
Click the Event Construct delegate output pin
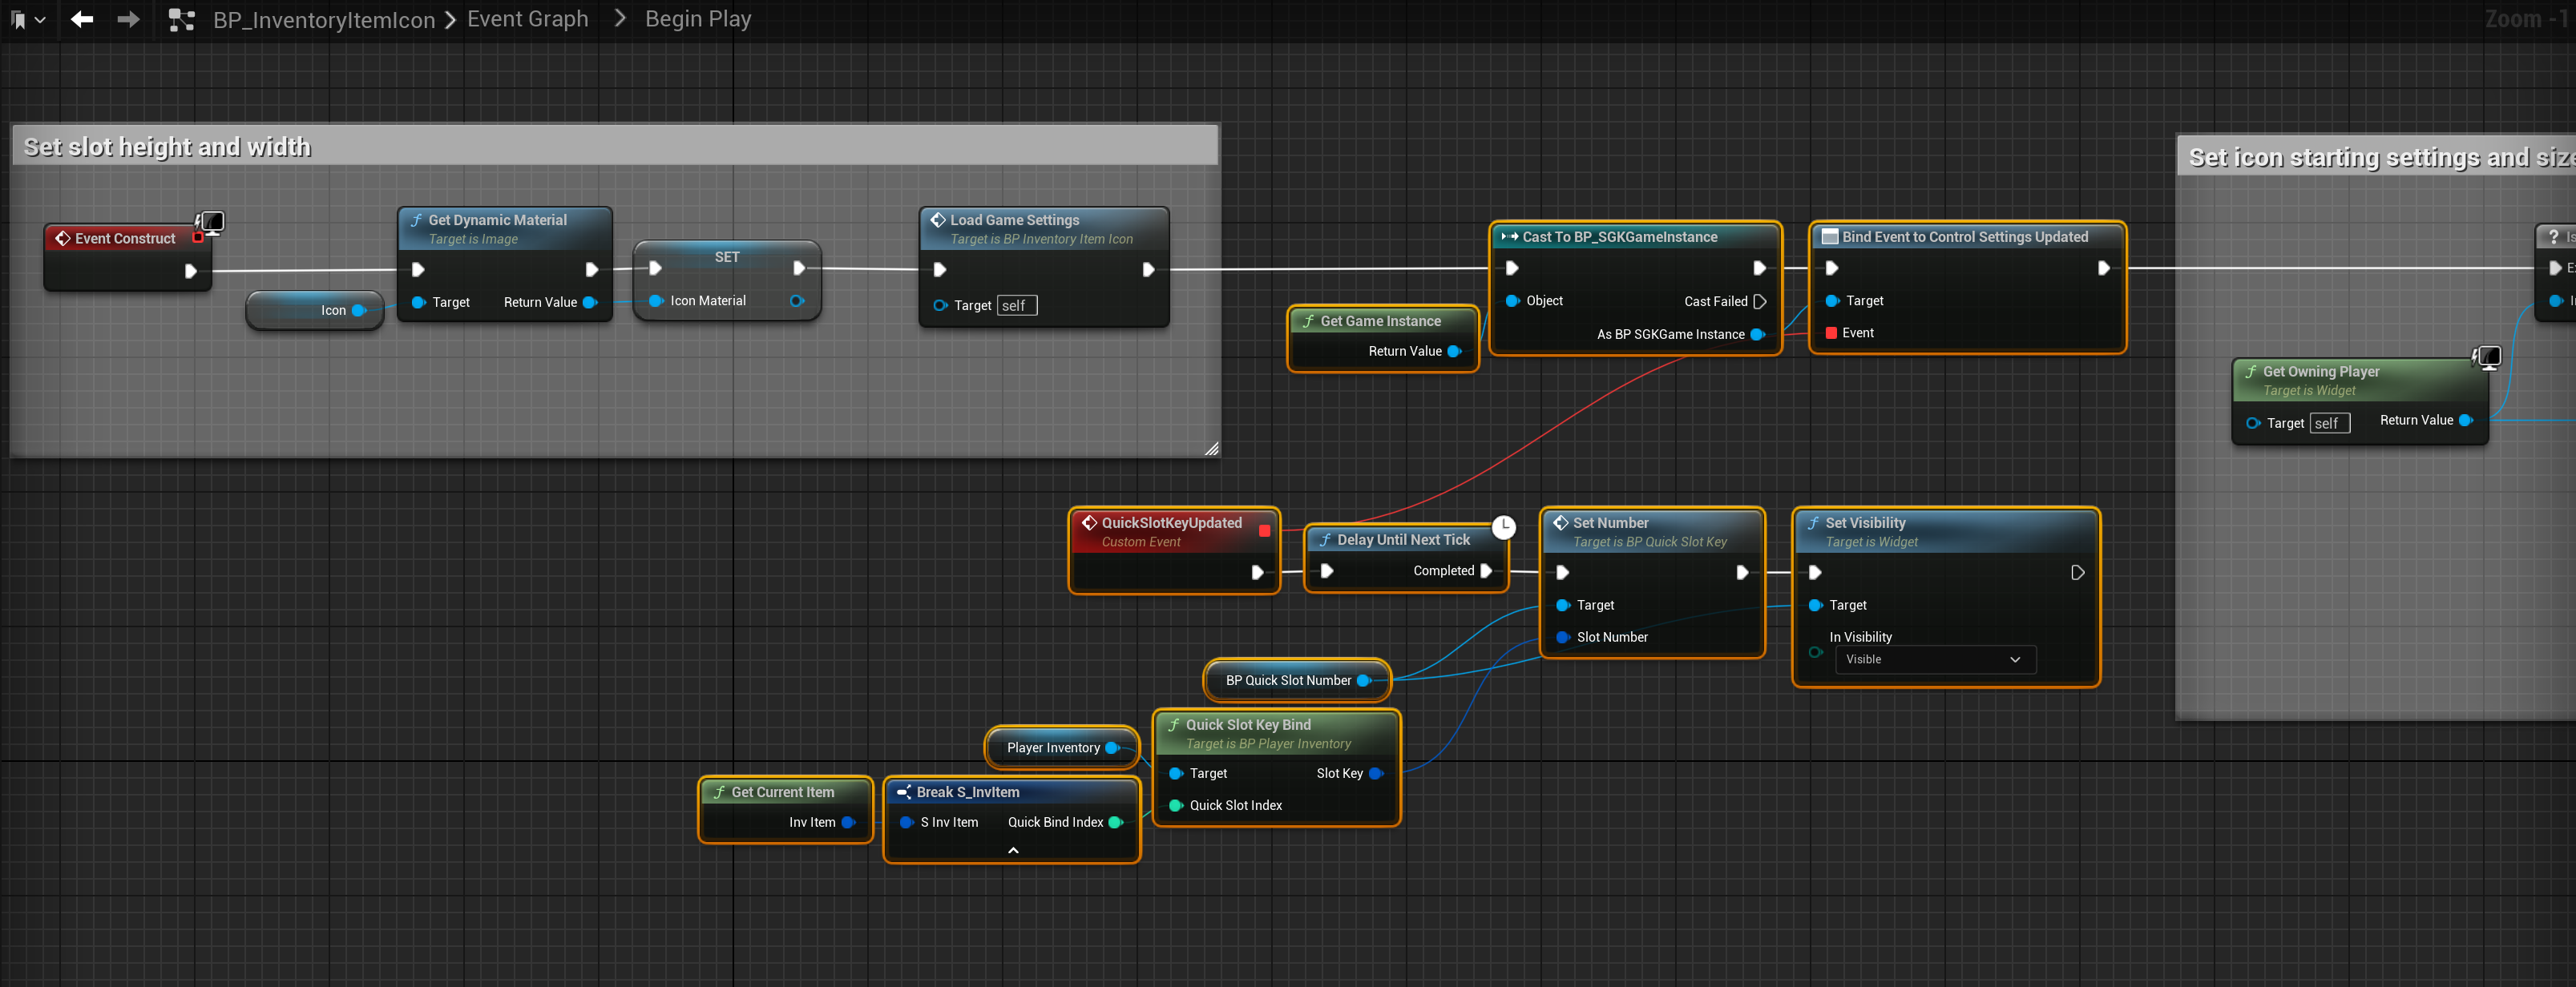click(198, 237)
